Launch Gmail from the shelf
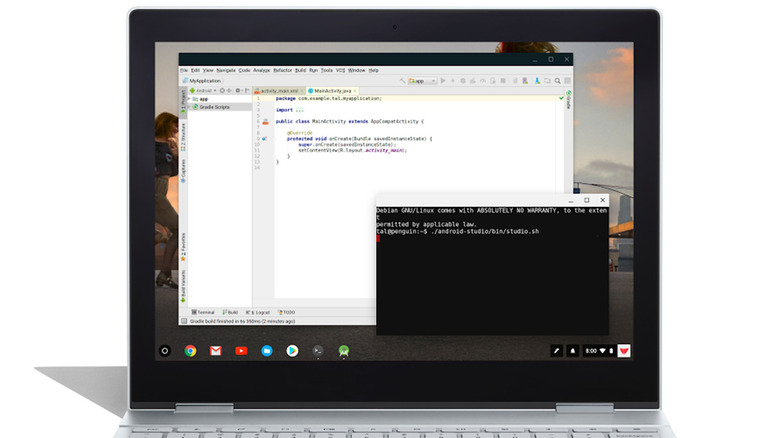This screenshot has height=438, width=780. click(x=215, y=351)
